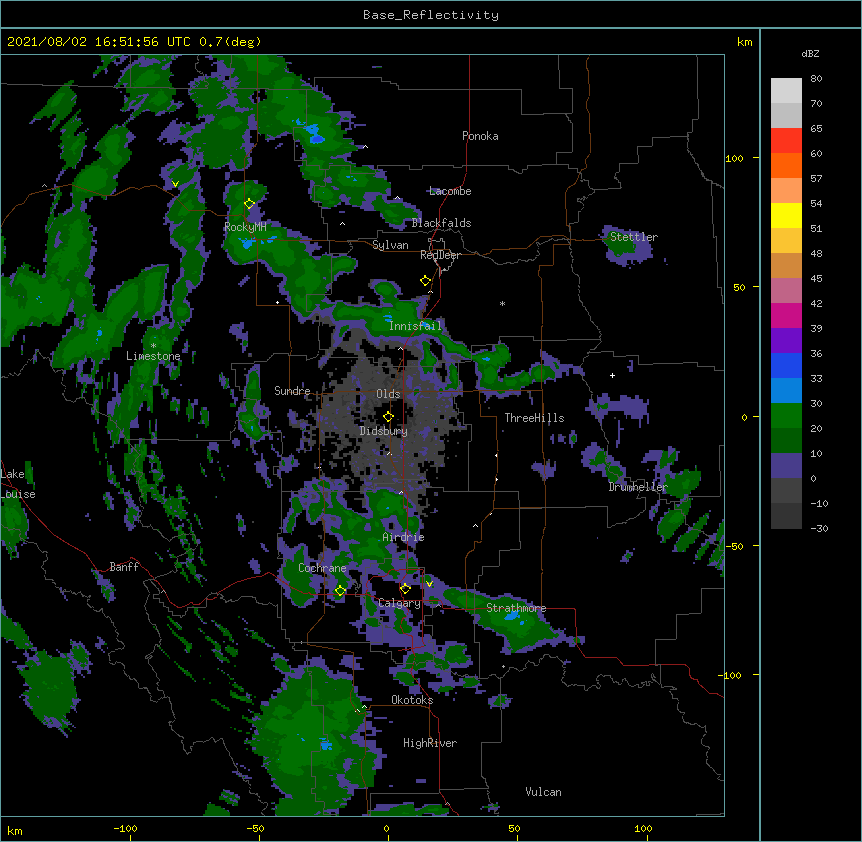The width and height of the screenshot is (862, 842).
Task: Click the RockyMH label
Action: point(245,227)
